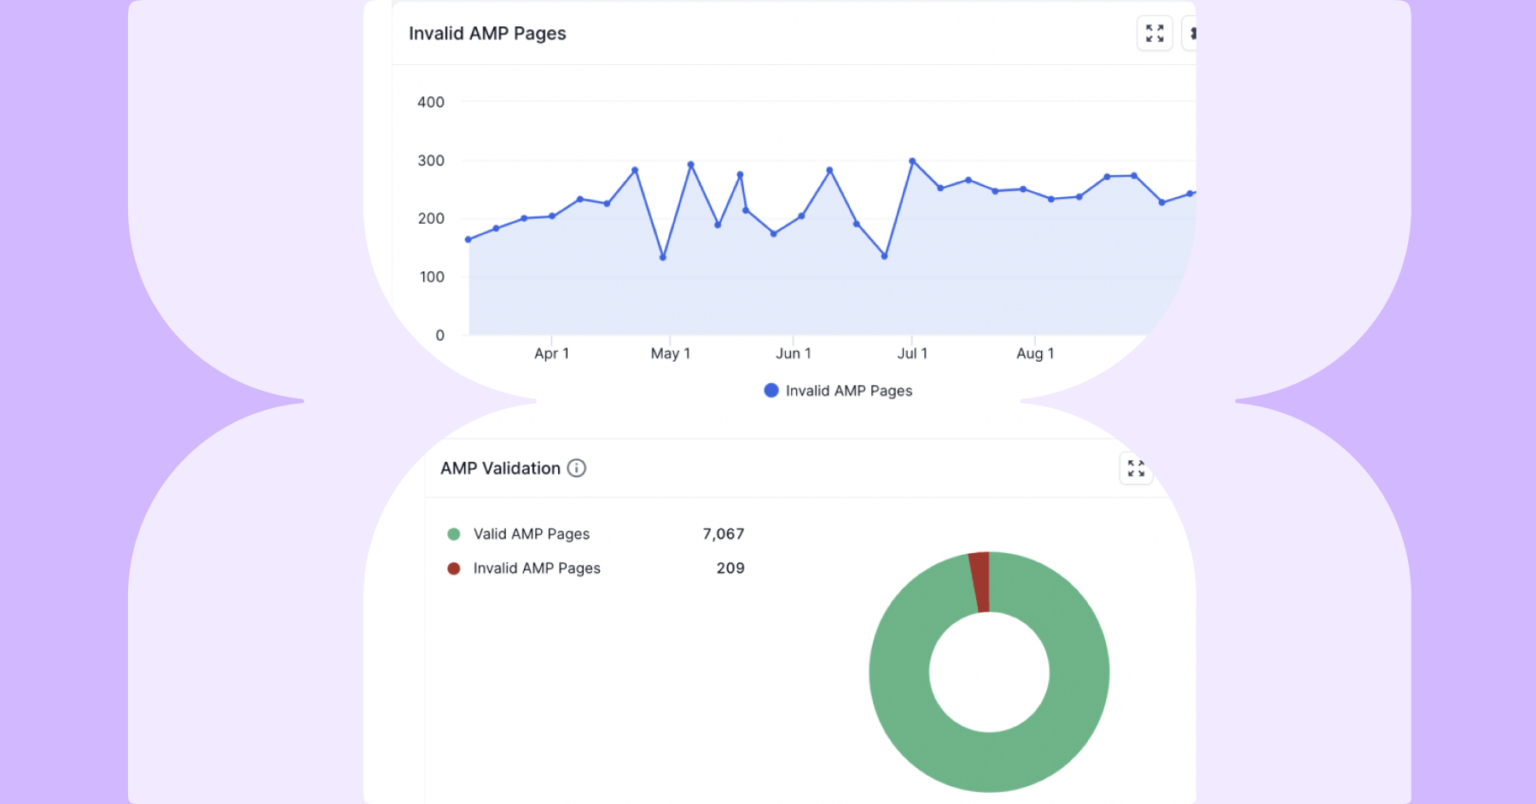Select the peak data point near May 1

click(690, 163)
